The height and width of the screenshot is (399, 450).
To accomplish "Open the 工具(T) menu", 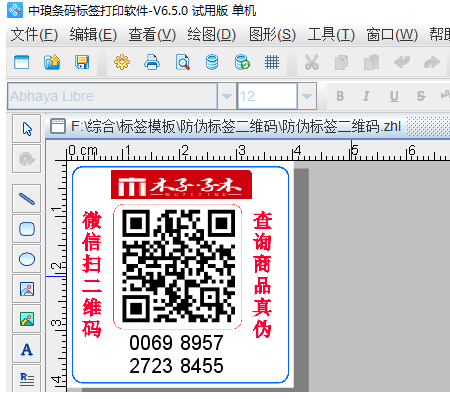I will [x=331, y=35].
